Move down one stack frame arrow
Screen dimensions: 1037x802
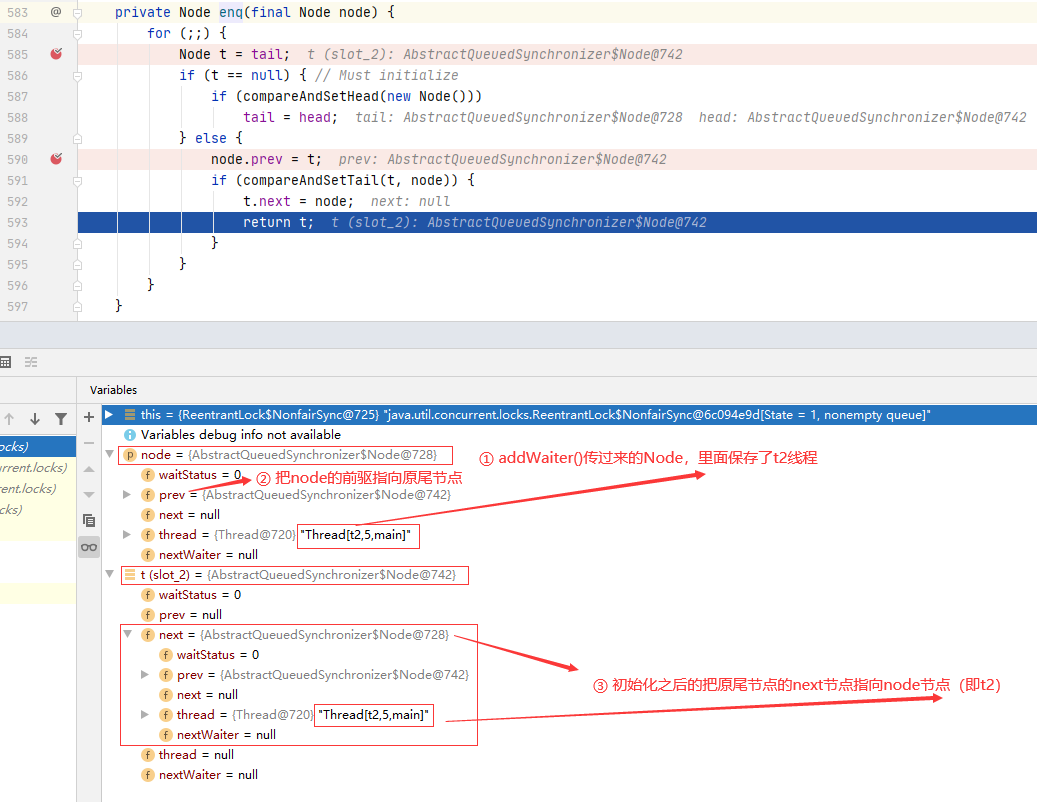point(35,419)
